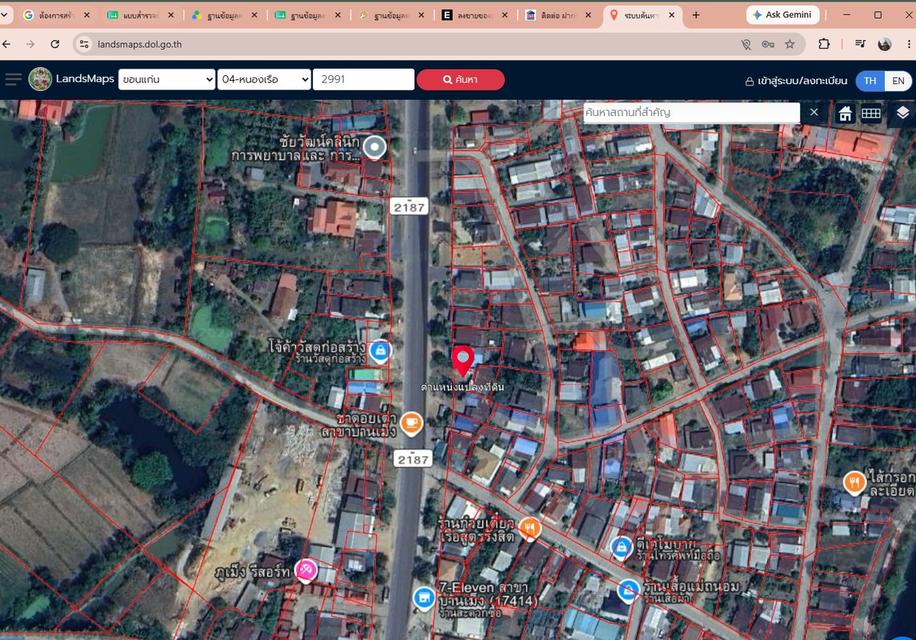Switch language to EN
916x640 pixels.
(898, 81)
